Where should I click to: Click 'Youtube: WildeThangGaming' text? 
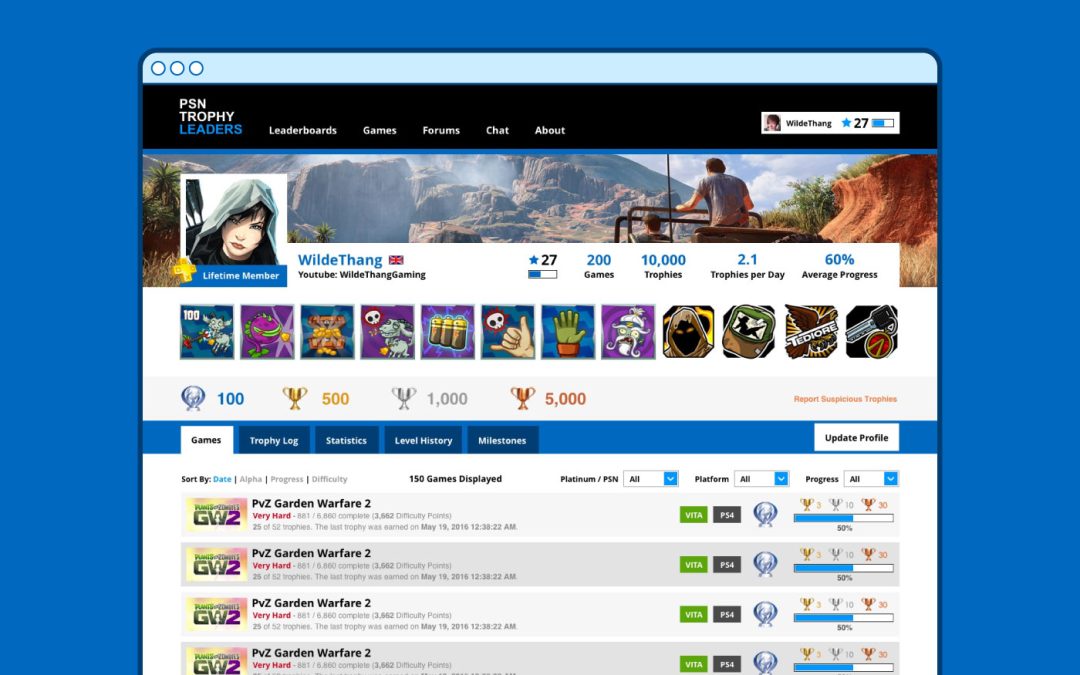(362, 274)
